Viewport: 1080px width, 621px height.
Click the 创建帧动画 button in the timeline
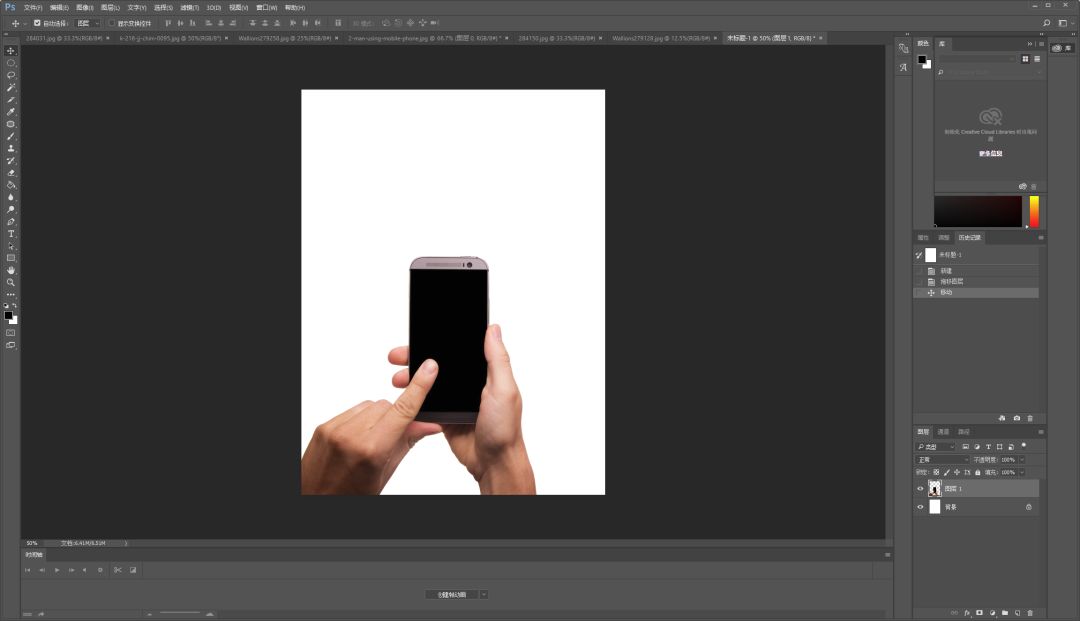[x=451, y=594]
